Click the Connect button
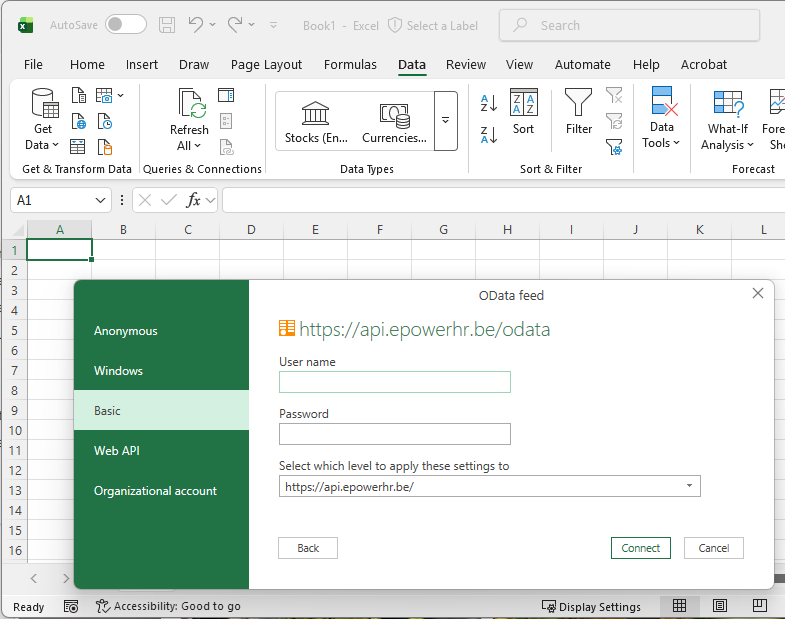Image resolution: width=785 pixels, height=619 pixels. [640, 548]
